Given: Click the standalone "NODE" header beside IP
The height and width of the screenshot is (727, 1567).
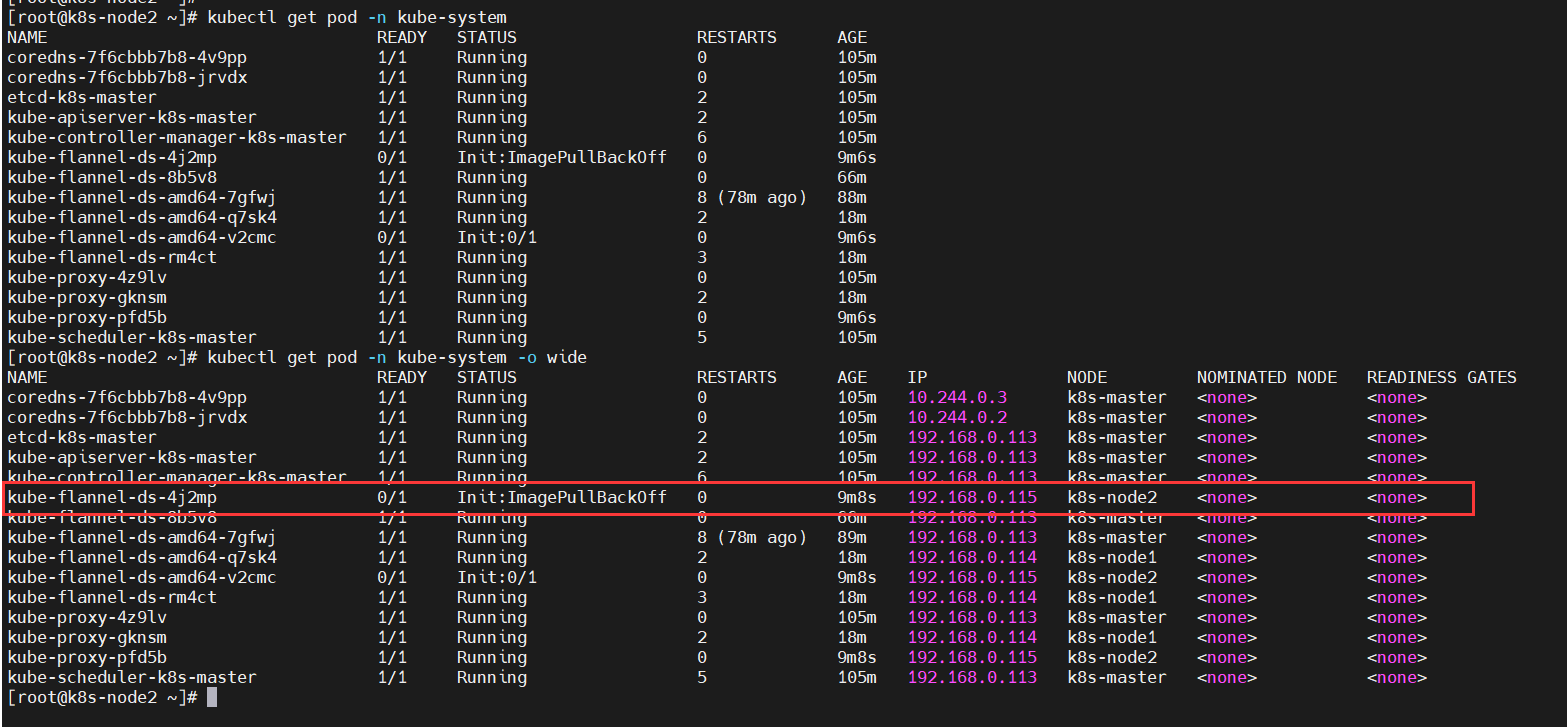Looking at the screenshot, I should coord(1087,377).
